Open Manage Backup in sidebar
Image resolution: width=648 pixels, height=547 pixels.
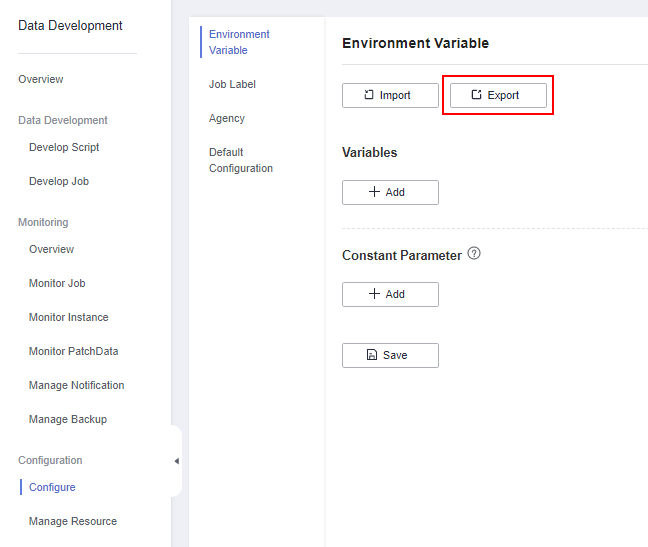(x=68, y=419)
